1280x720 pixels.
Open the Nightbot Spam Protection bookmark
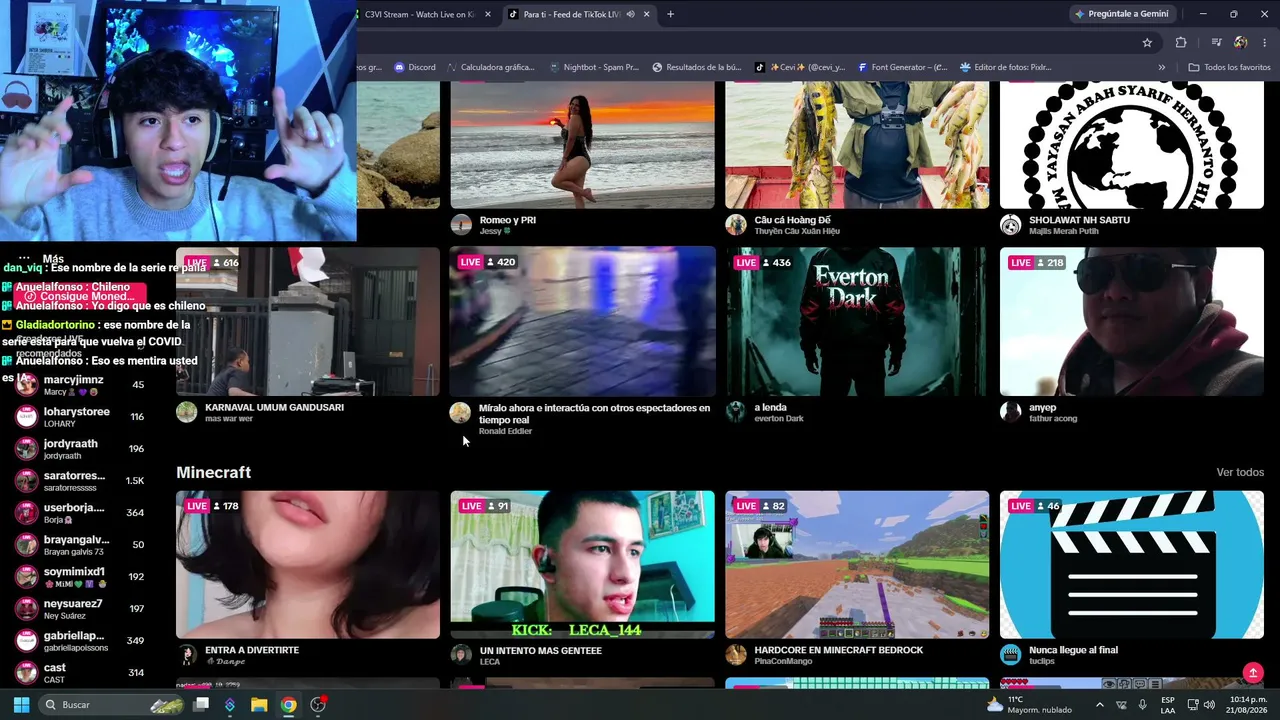point(594,67)
